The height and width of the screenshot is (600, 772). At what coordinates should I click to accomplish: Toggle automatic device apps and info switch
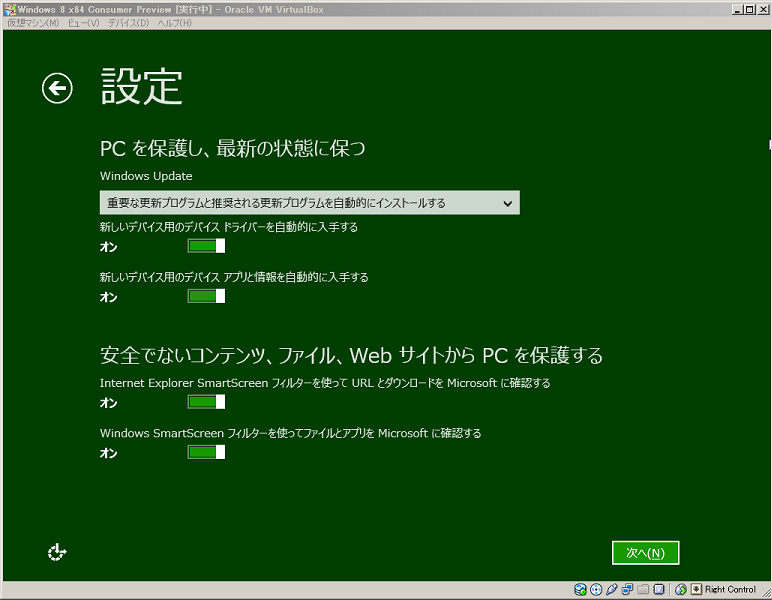[206, 296]
